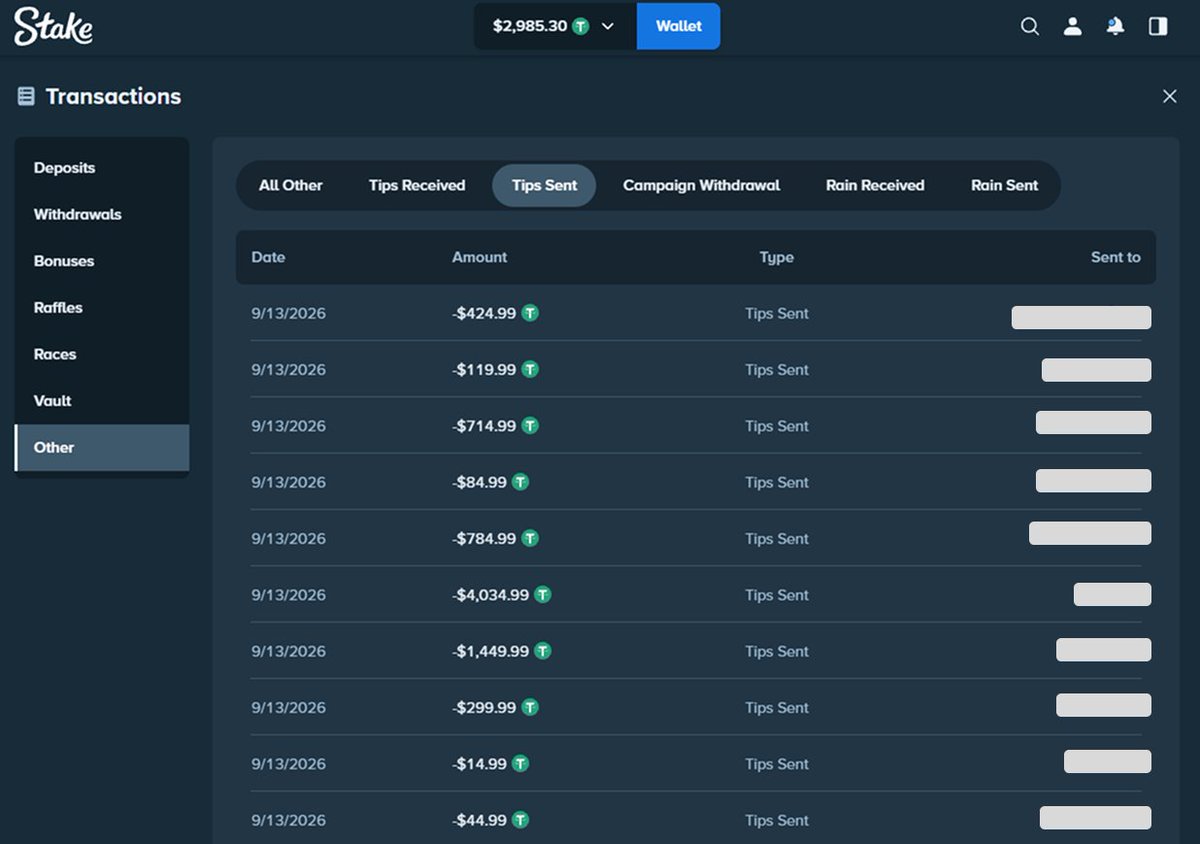Click Tether icon beside -$424.99
This screenshot has width=1200, height=844.
[x=530, y=313]
